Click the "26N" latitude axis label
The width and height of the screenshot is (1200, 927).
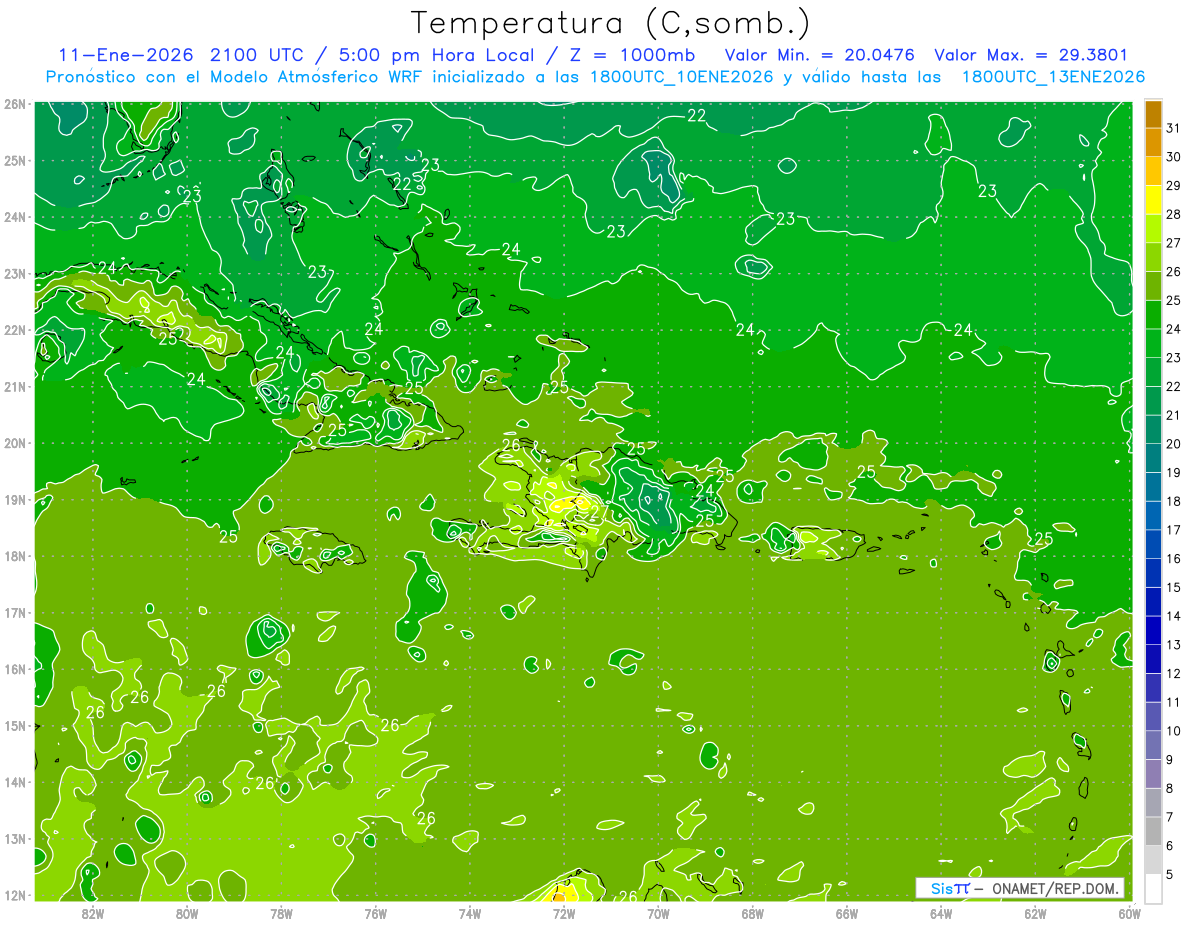[x=14, y=104]
